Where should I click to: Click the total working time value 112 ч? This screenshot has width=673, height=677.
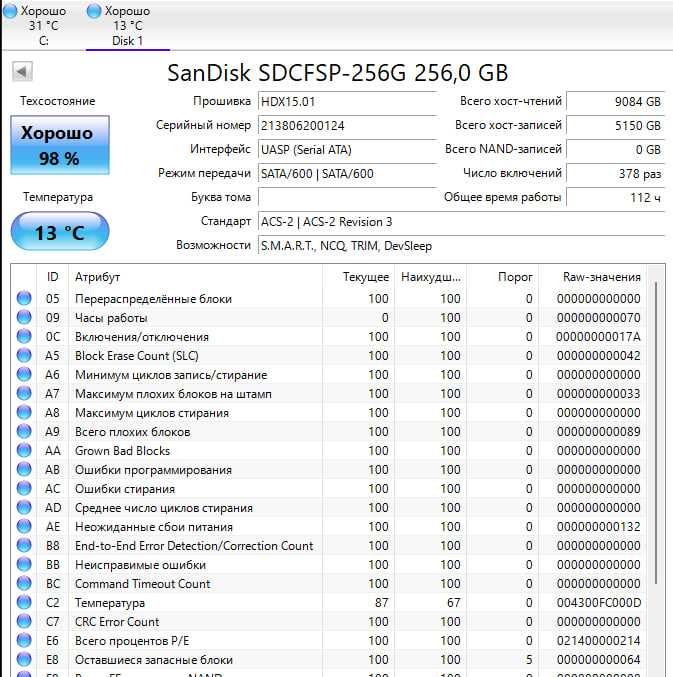pyautogui.click(x=615, y=198)
